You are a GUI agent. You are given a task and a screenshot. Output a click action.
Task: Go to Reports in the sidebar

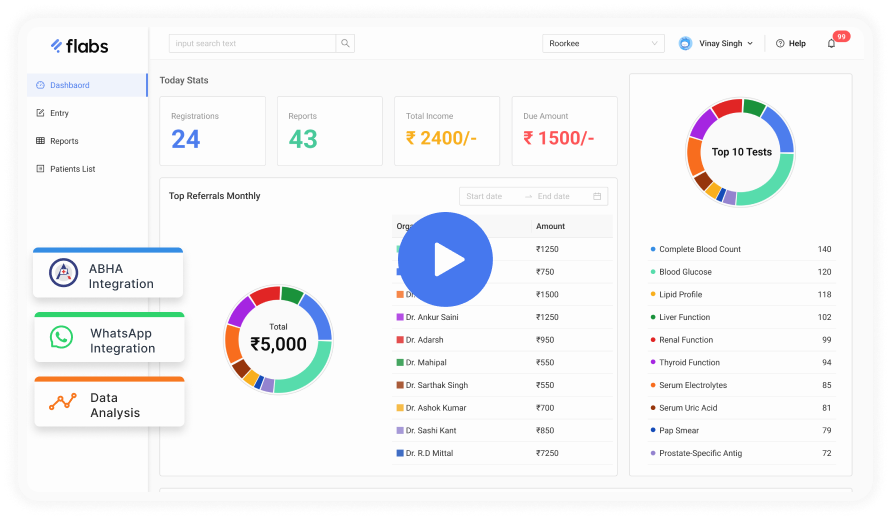[x=64, y=141]
